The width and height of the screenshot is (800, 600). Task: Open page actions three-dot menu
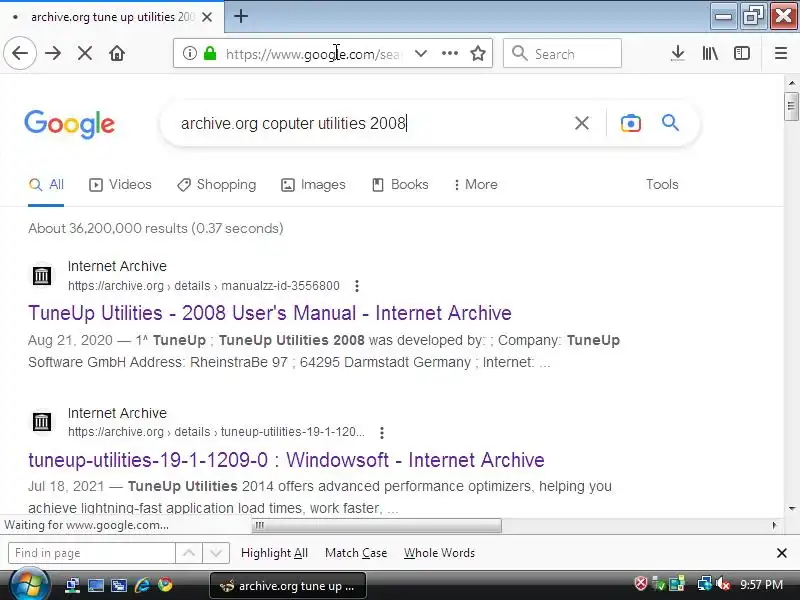[449, 53]
